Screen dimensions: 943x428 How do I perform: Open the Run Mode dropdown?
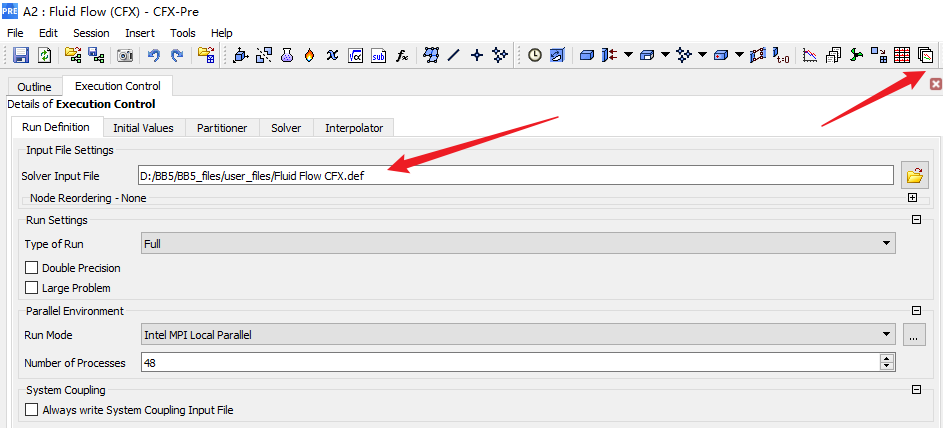coord(518,335)
